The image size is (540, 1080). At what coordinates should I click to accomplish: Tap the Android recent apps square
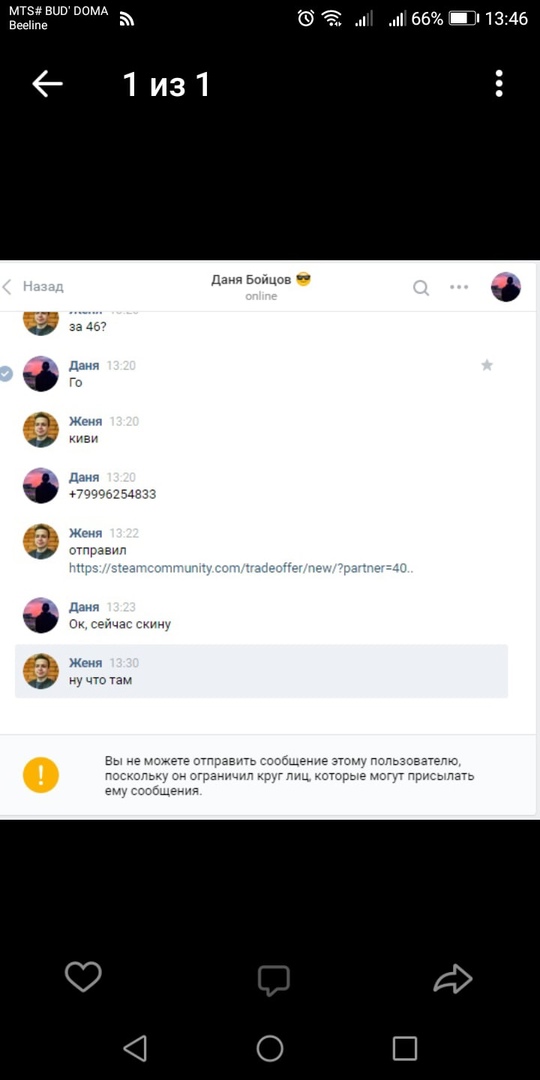tap(405, 1048)
